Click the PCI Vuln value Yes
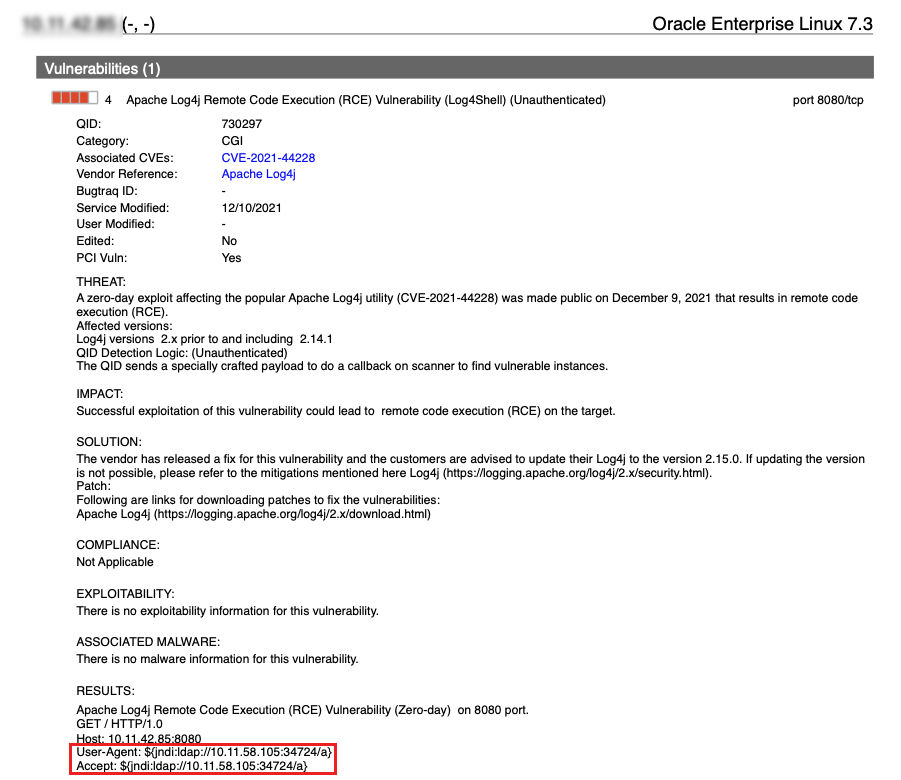The width and height of the screenshot is (901, 780). [x=232, y=258]
